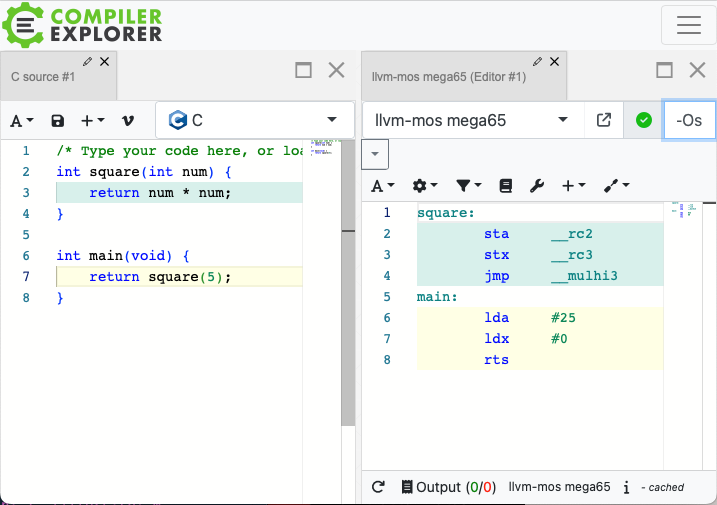717x505 pixels.
Task: Select the llvm-mos mega65 (Editor #1) tab
Action: (449, 77)
